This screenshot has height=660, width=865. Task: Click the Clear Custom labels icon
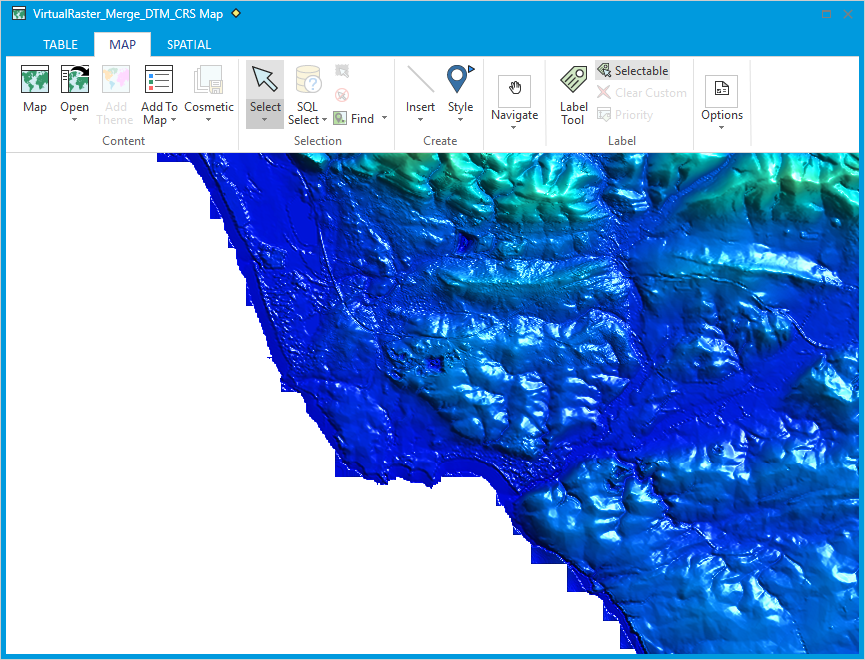[x=604, y=92]
